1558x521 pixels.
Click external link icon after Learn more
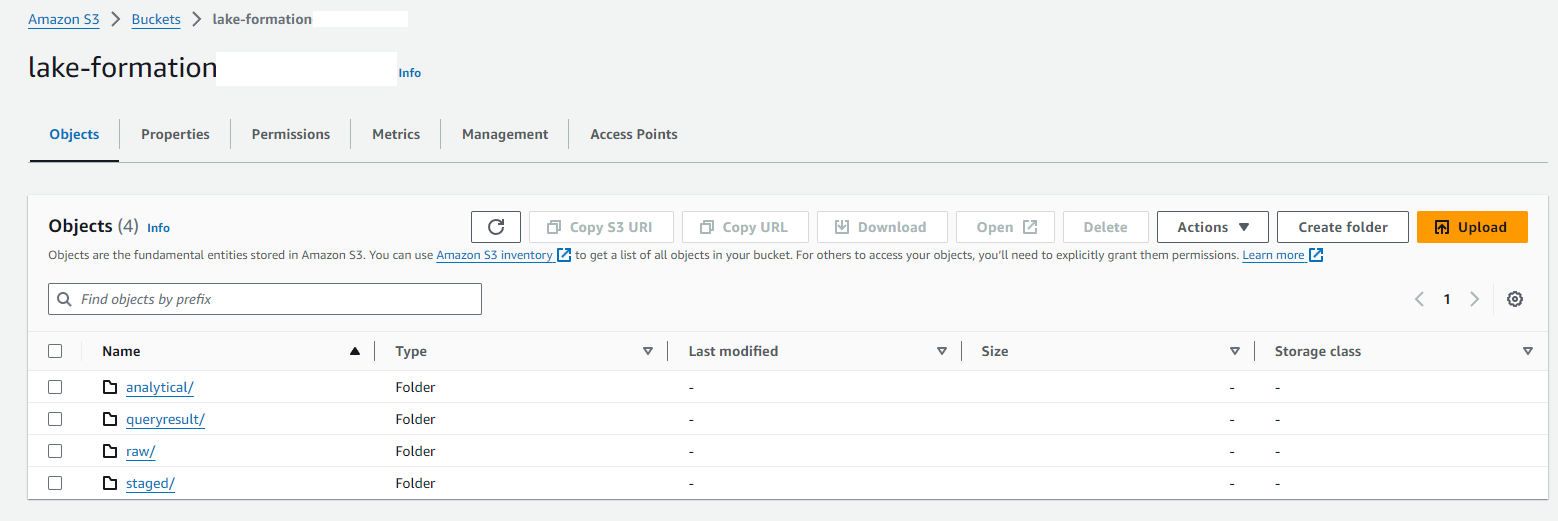pyautogui.click(x=1316, y=255)
